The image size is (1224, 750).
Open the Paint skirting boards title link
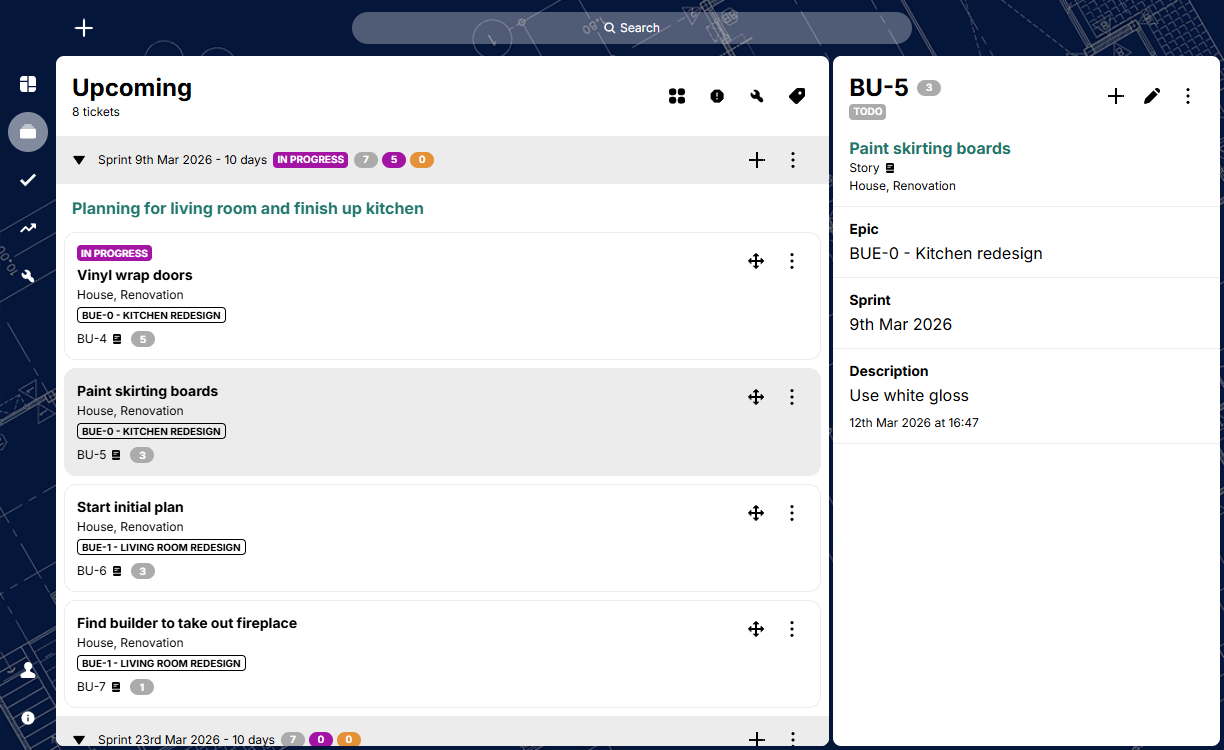[x=929, y=148]
